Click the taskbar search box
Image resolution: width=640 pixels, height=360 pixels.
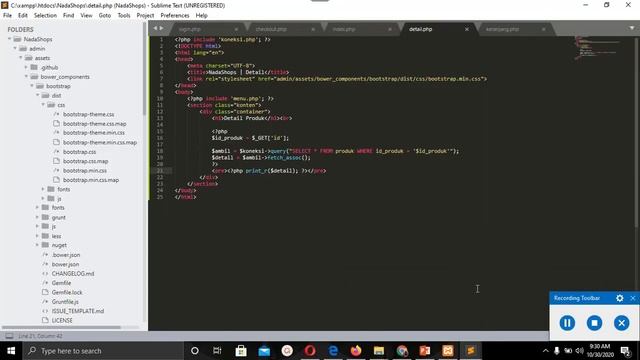click(103, 351)
